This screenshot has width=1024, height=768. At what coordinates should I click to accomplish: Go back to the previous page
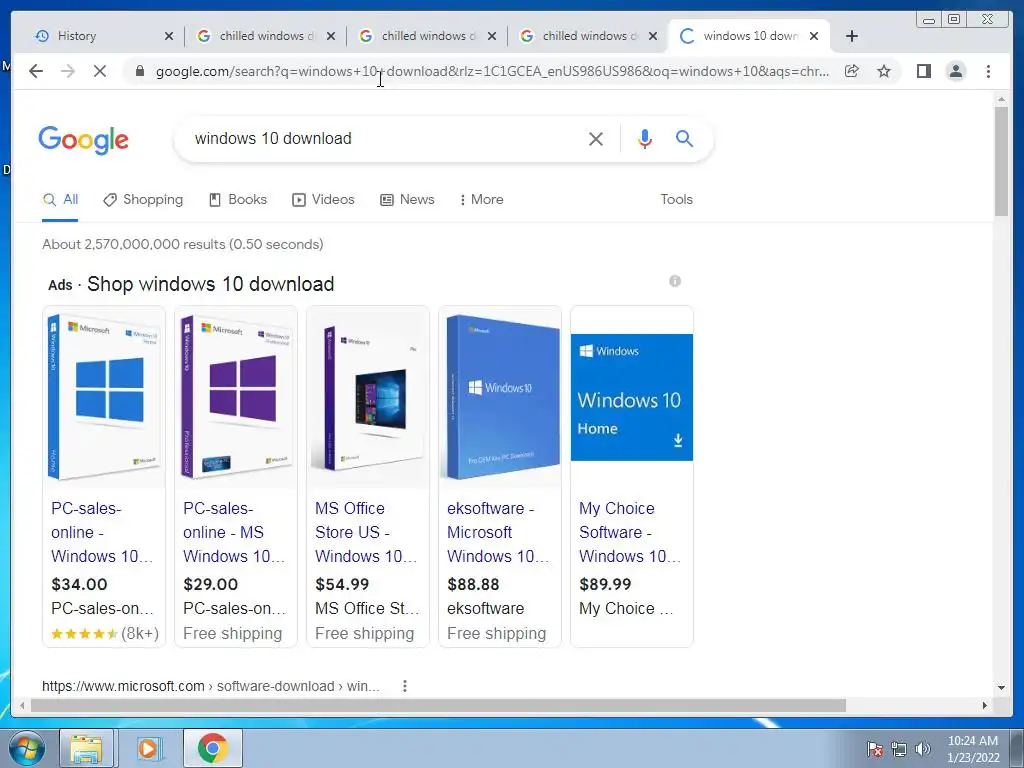click(x=36, y=71)
